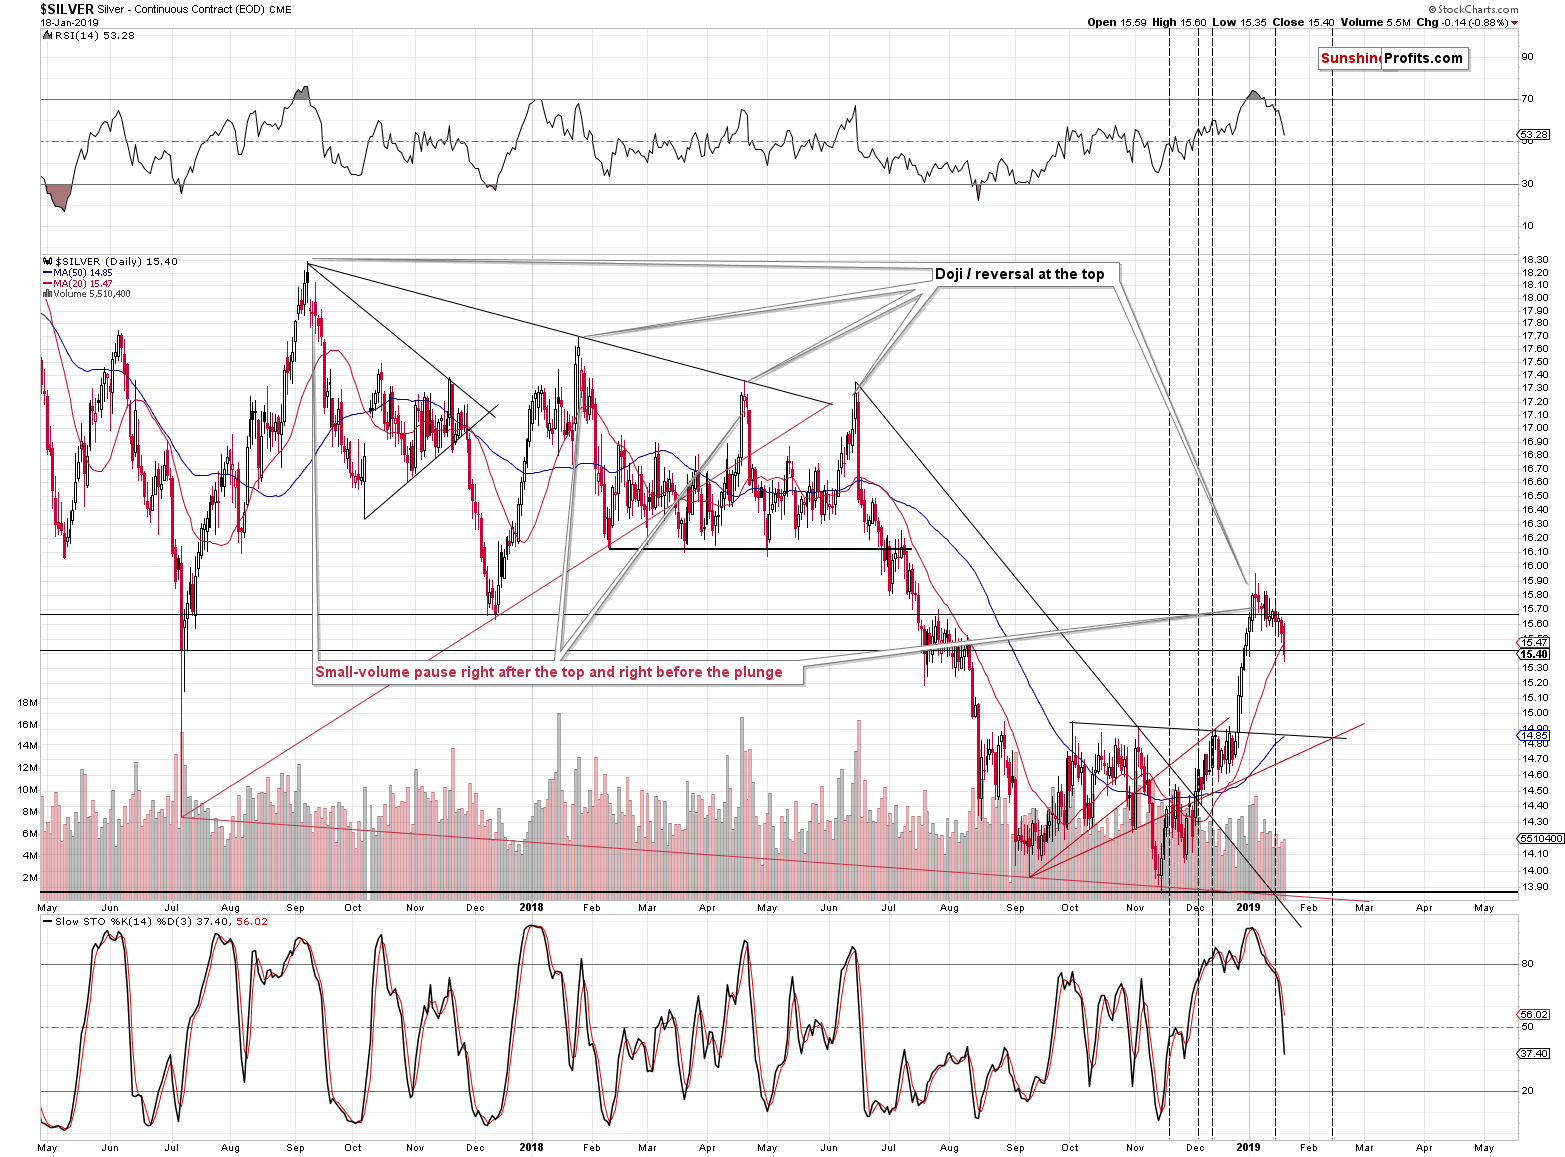Click the 2019 label on stochastic panel axis

pos(1248,1147)
